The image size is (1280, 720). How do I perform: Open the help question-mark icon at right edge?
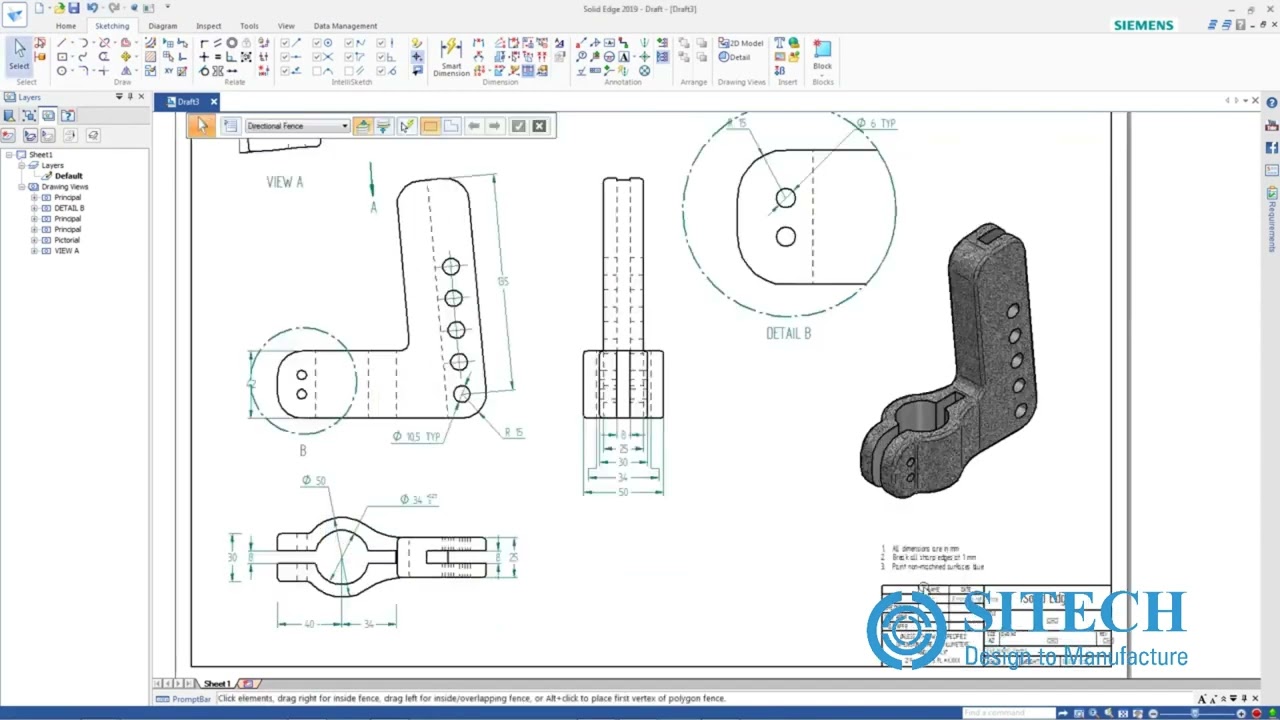[x=1272, y=102]
